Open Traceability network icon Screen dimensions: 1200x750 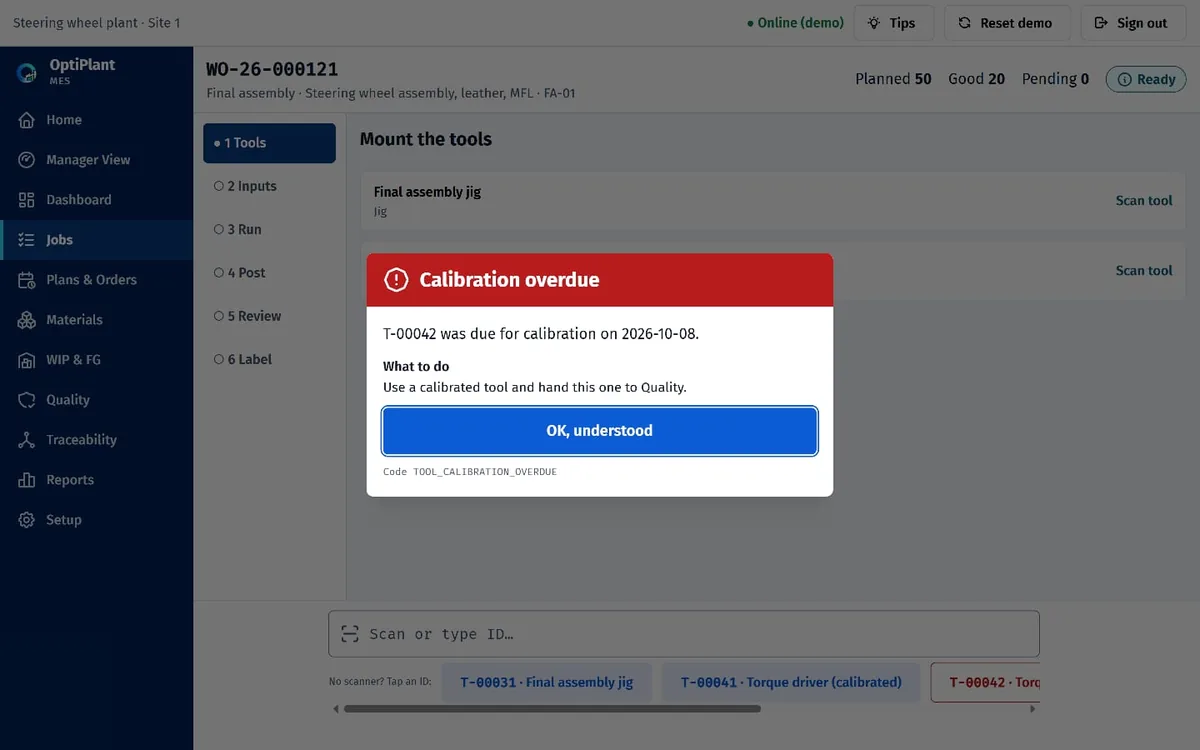tap(27, 440)
